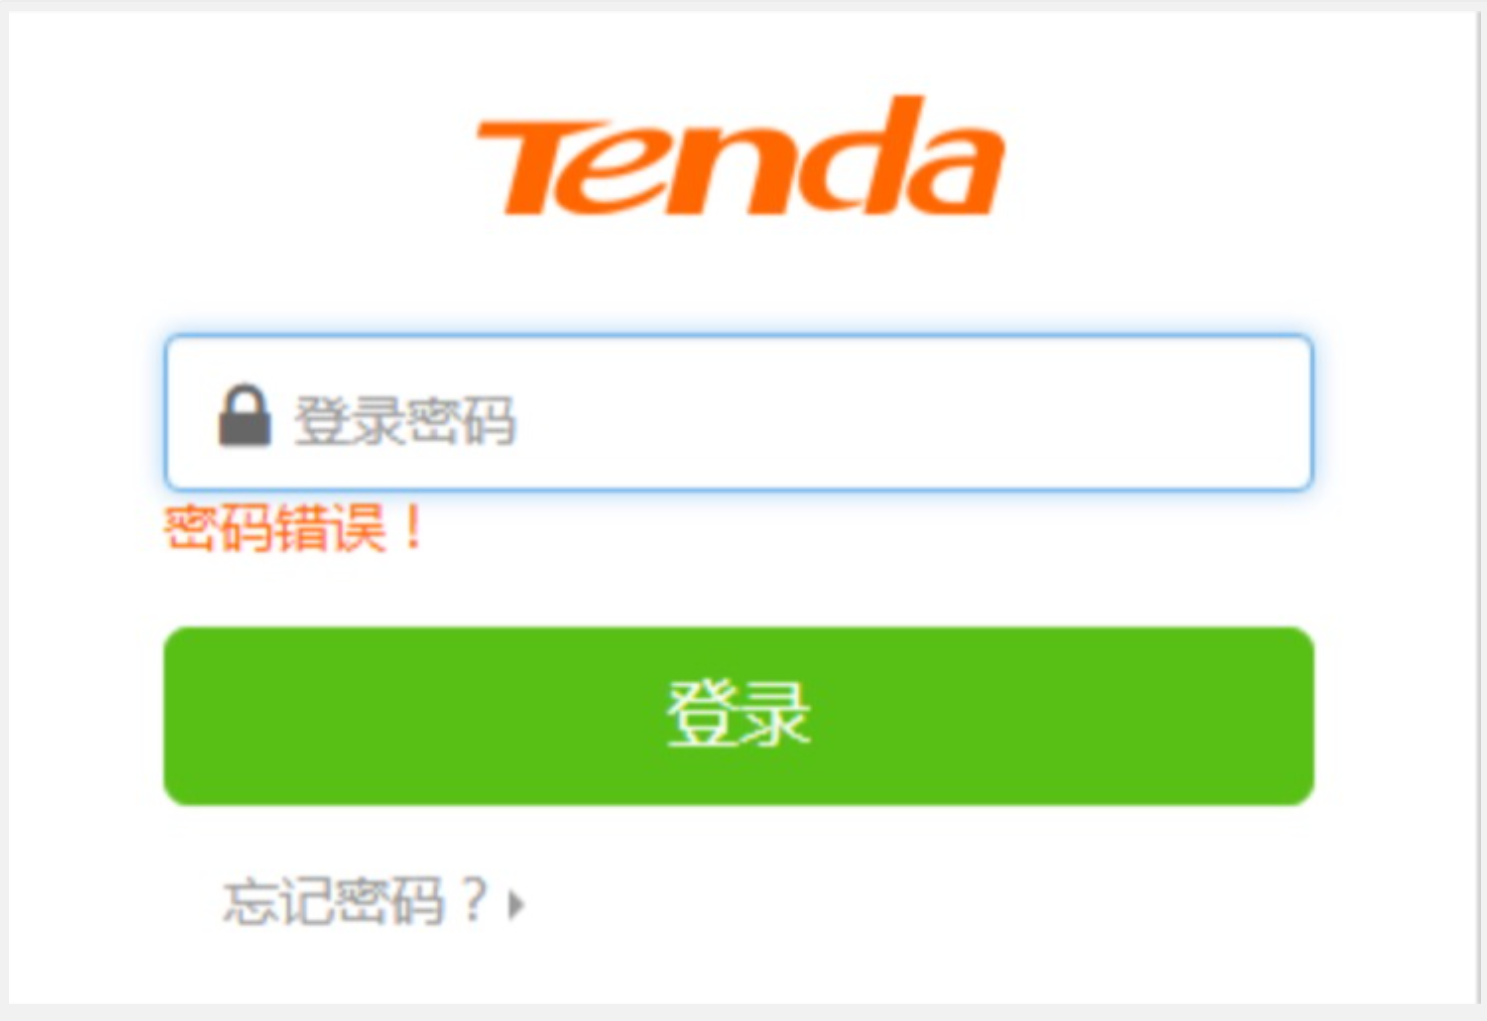The image size is (1487, 1021).
Task: Click the blue-outlined login password box
Action: [739, 413]
